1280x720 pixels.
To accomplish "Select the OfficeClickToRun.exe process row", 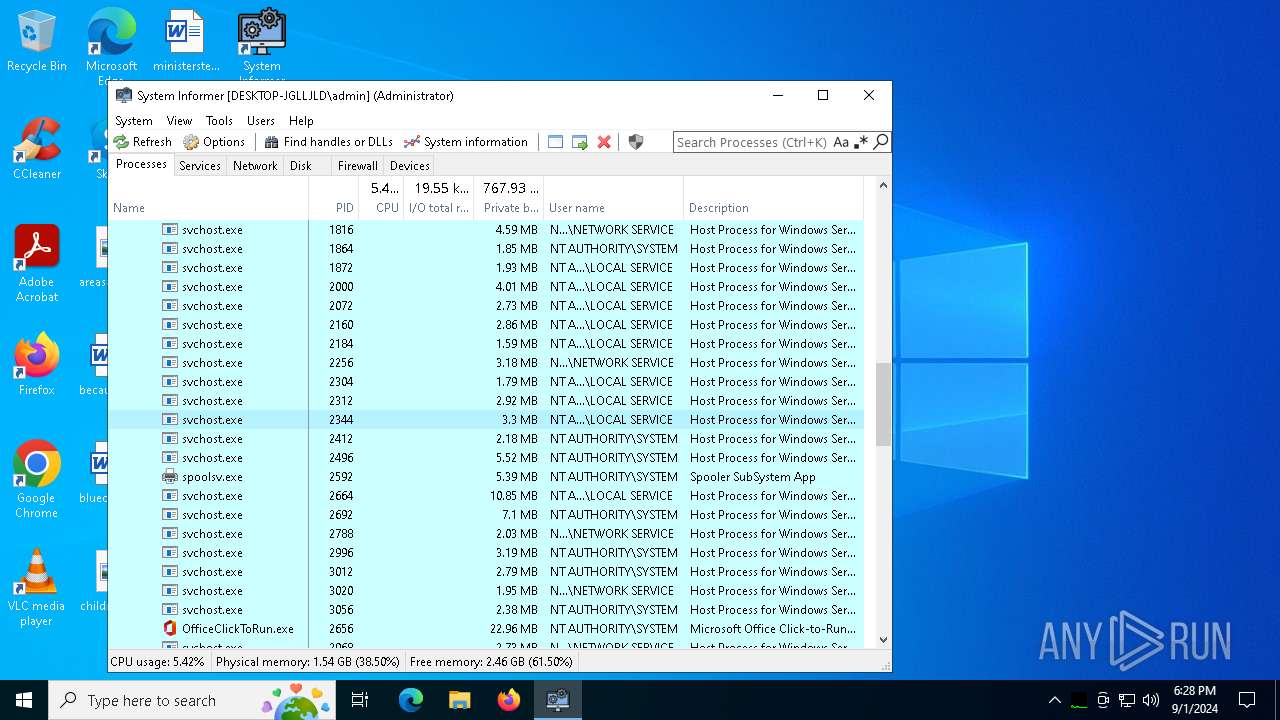I will pyautogui.click(x=485, y=629).
